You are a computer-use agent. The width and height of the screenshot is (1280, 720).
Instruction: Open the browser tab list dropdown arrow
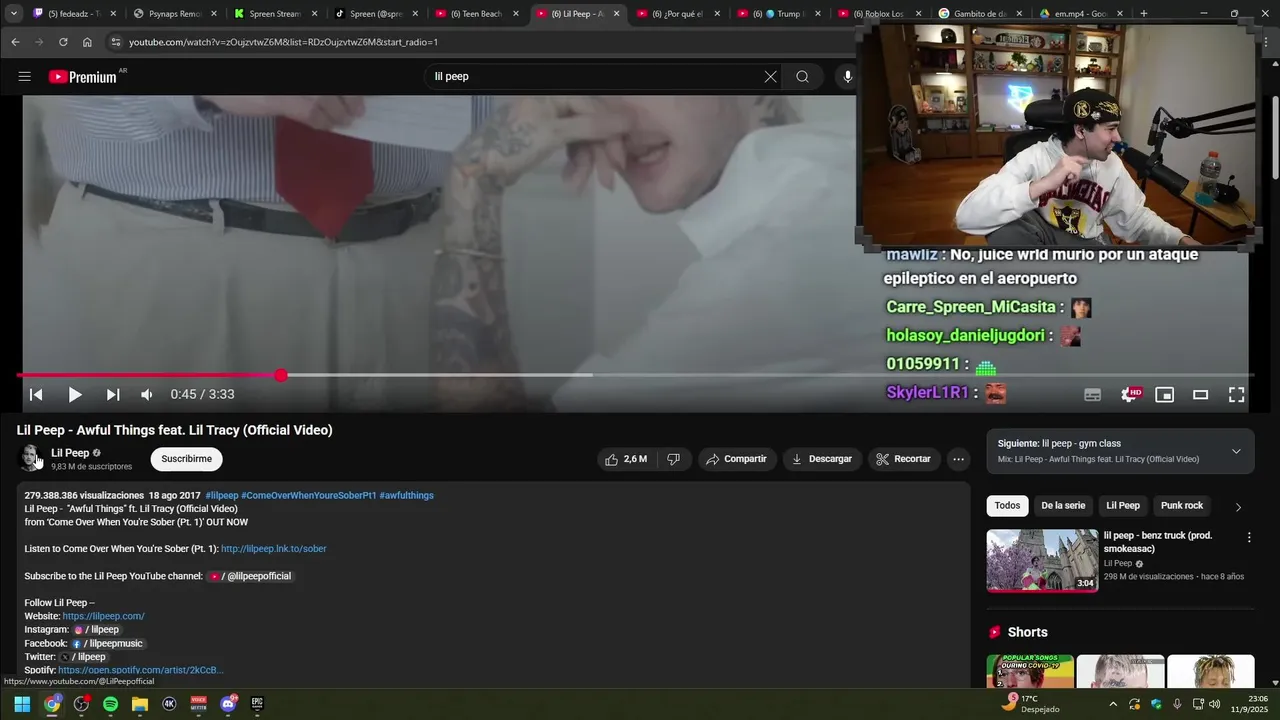tap(13, 14)
